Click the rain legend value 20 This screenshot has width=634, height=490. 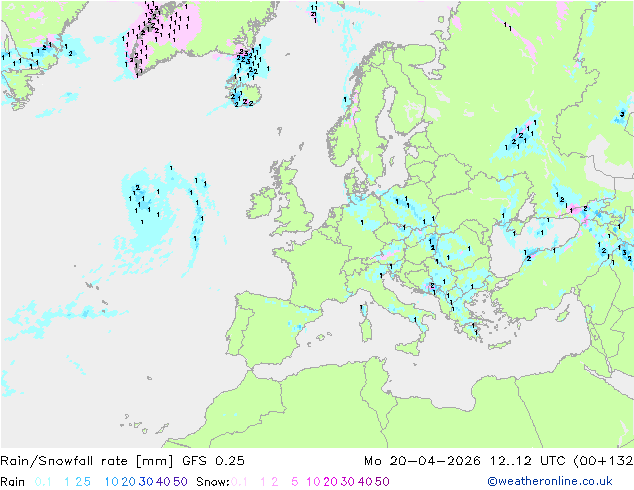click(x=129, y=482)
